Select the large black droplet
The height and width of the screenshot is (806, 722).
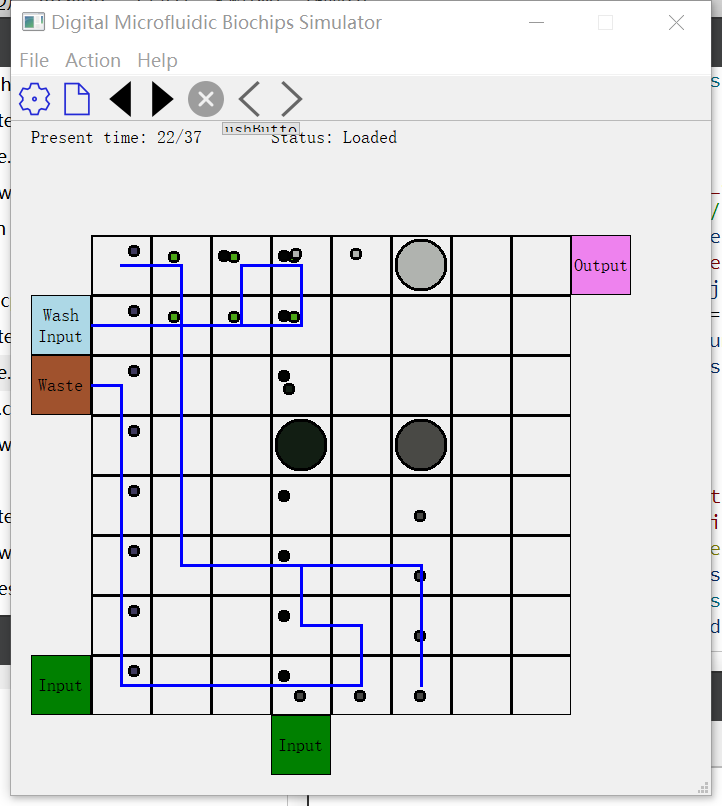[301, 445]
